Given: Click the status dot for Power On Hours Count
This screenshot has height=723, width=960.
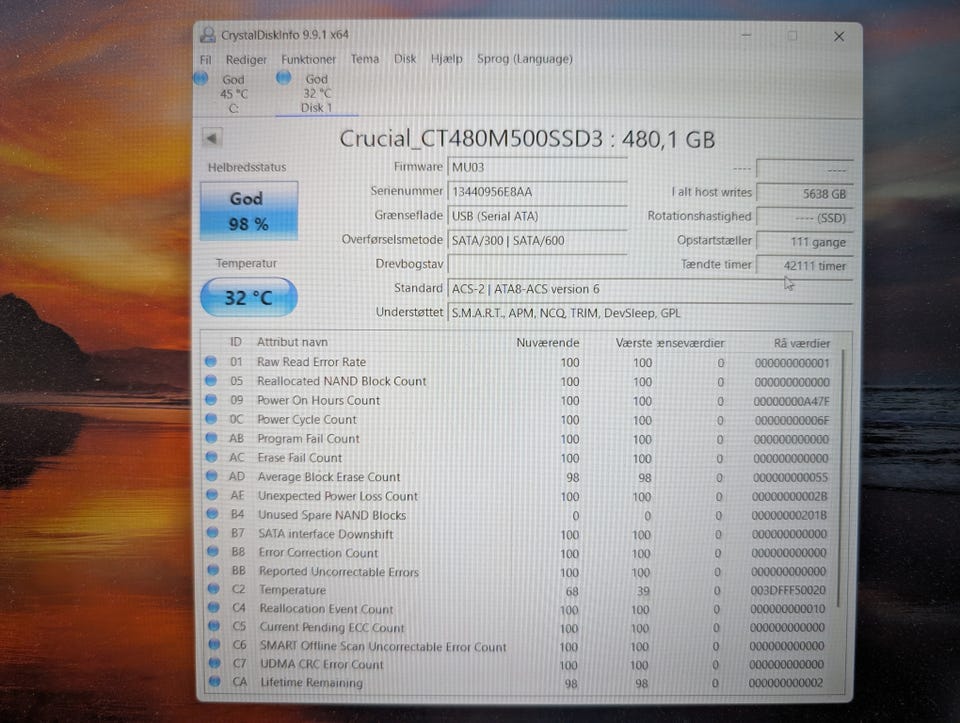Looking at the screenshot, I should [x=211, y=400].
